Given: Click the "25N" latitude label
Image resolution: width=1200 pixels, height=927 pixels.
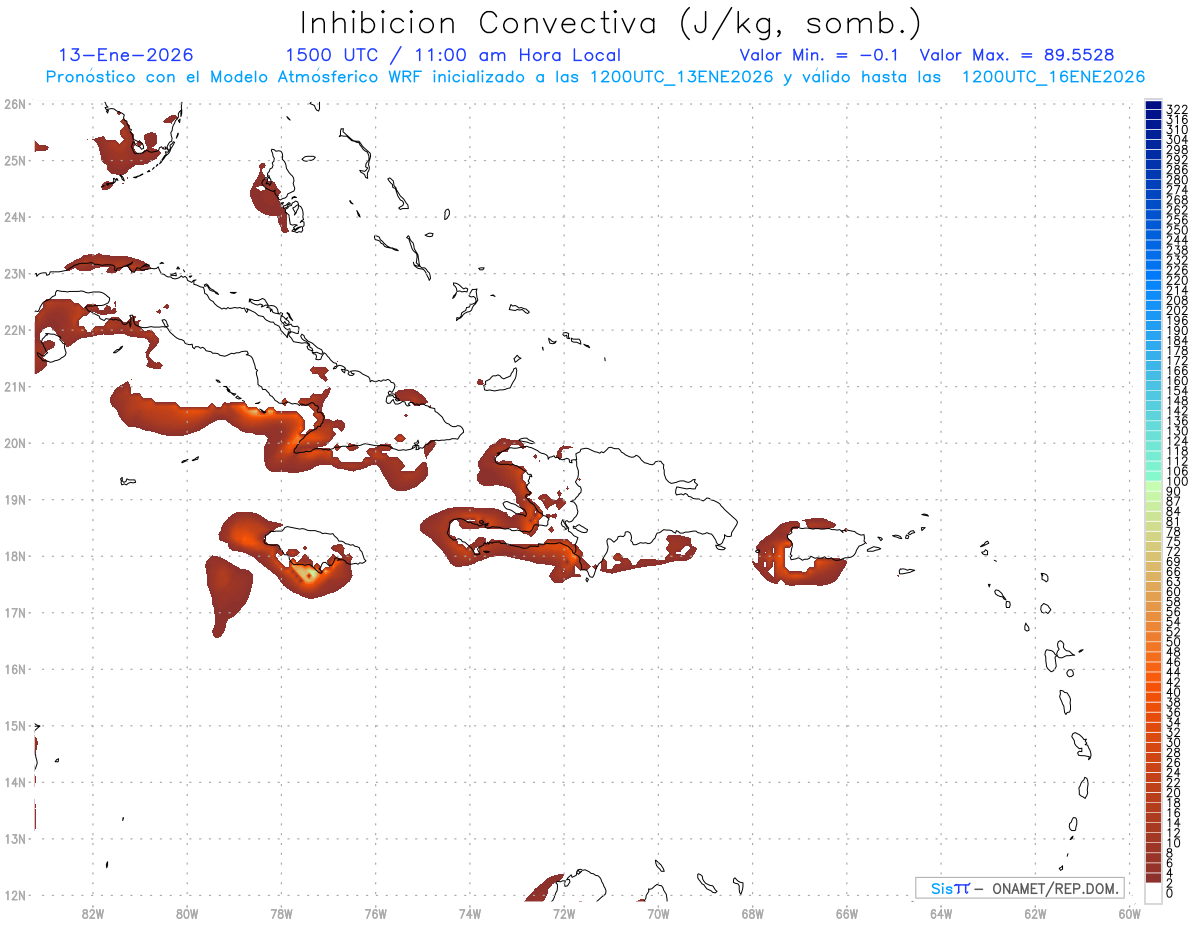Looking at the screenshot, I should [15, 160].
